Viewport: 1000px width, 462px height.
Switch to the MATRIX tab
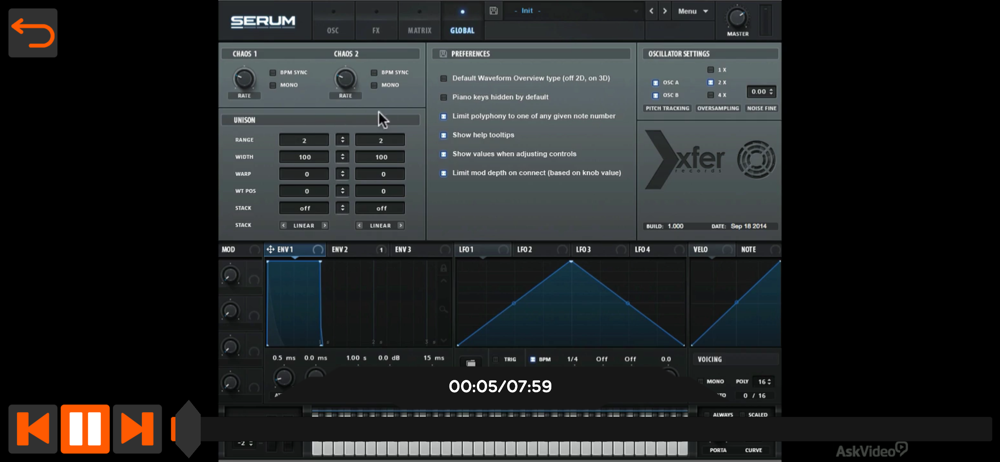(420, 20)
